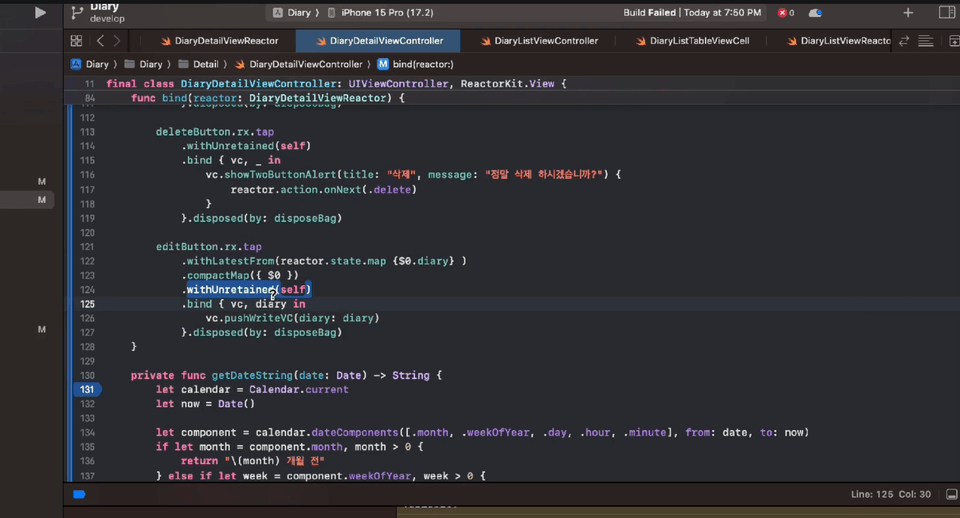960x518 pixels.
Task: Click Calendar.current on line 131
Action: coord(299,389)
